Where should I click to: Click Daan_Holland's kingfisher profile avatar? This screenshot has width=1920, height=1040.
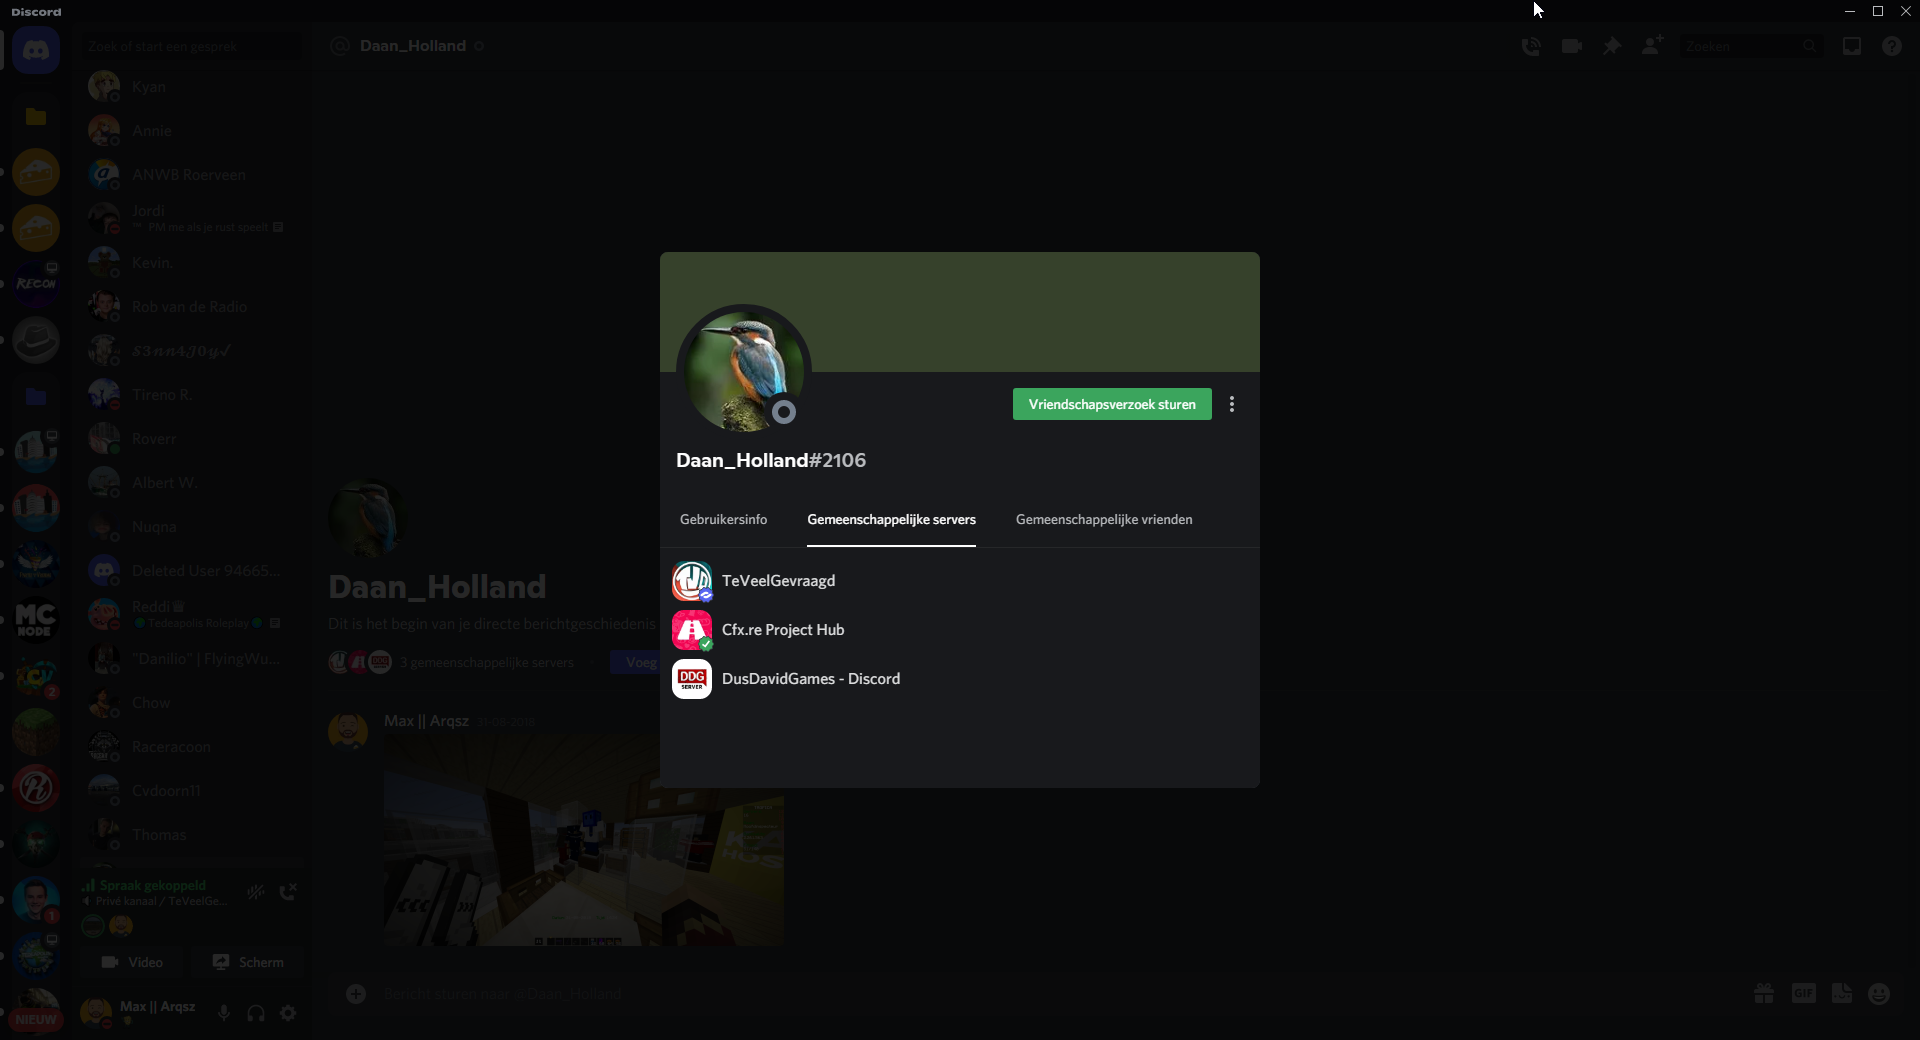pos(743,370)
